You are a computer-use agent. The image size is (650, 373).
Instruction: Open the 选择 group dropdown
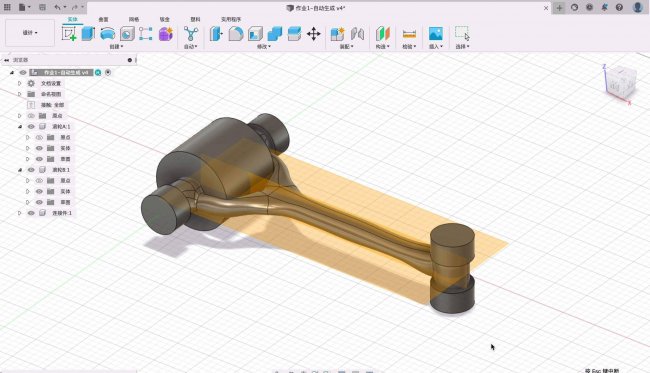[462, 46]
